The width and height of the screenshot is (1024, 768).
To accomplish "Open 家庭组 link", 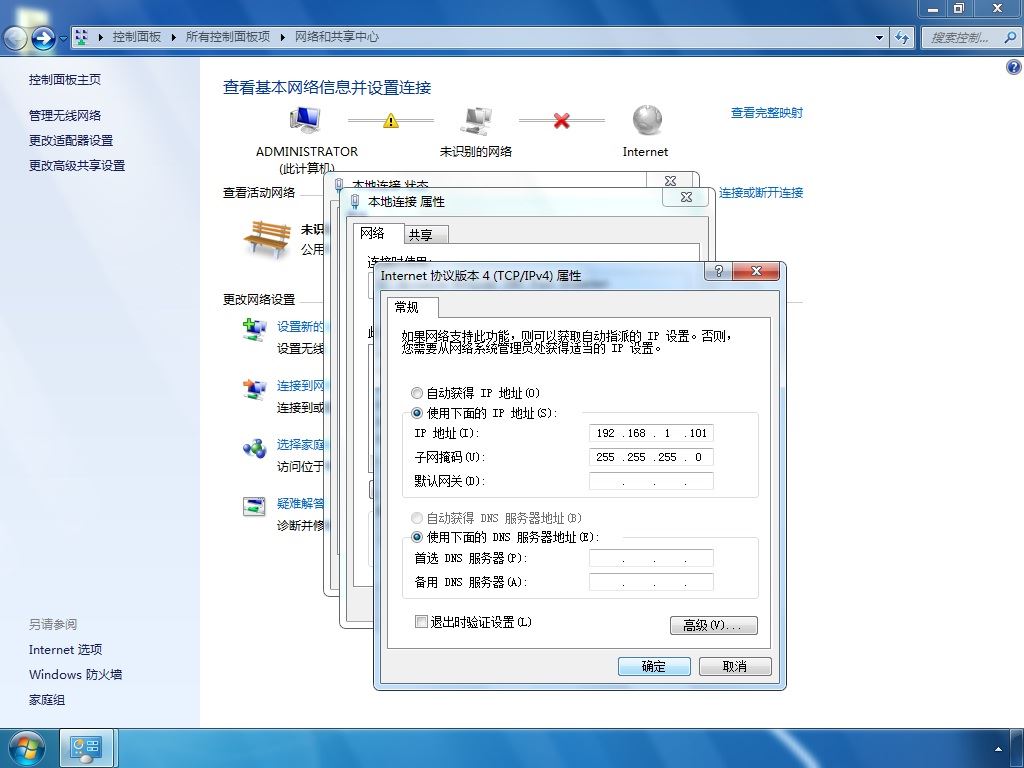I will (x=46, y=700).
